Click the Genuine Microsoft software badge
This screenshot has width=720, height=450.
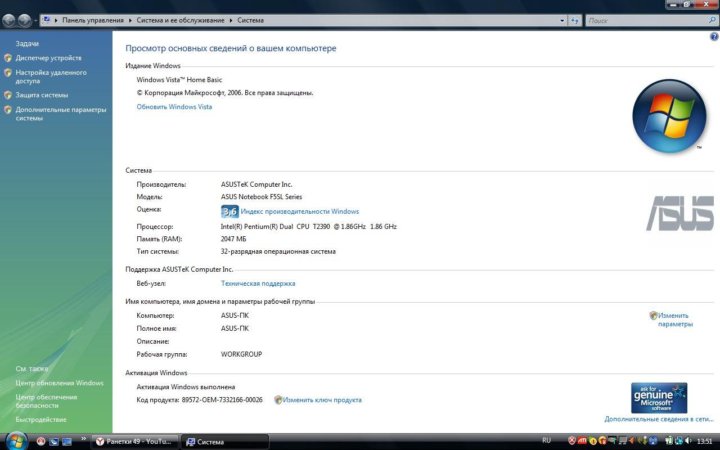(x=658, y=397)
